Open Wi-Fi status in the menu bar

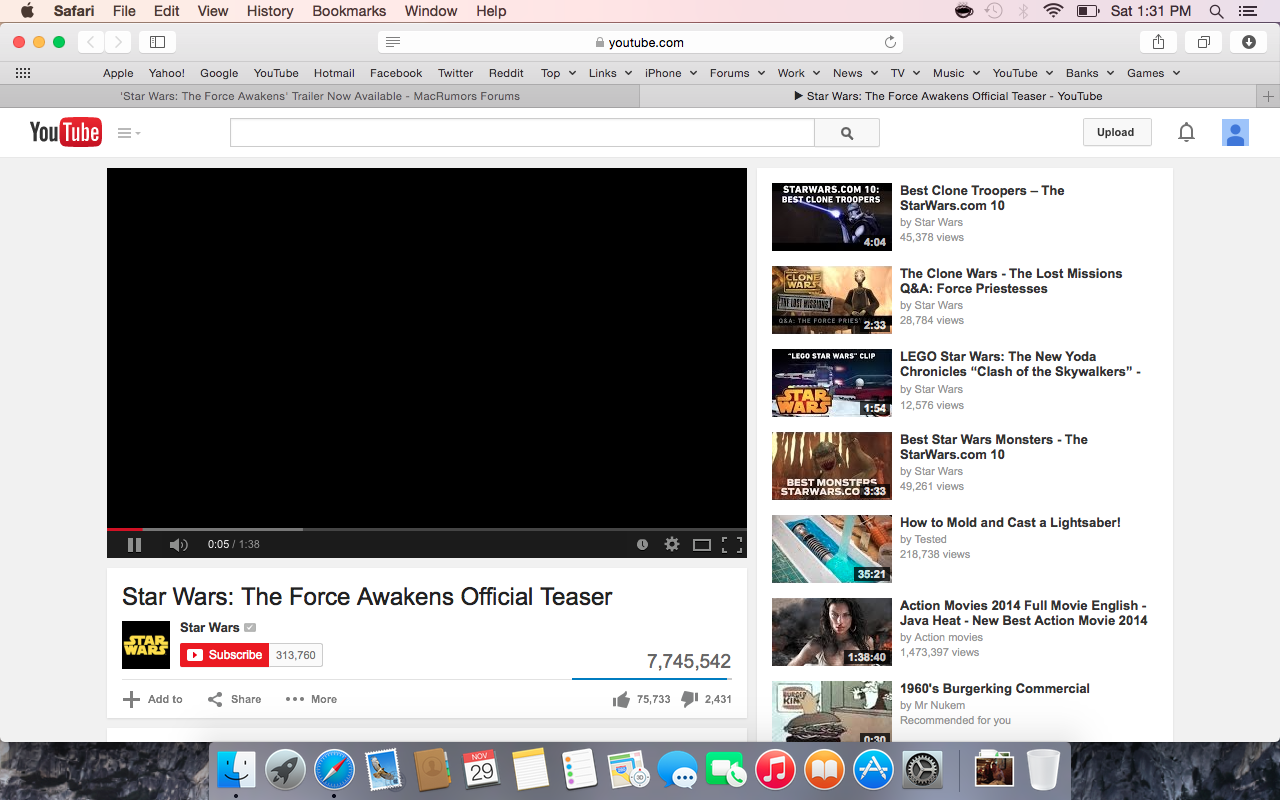[1052, 11]
